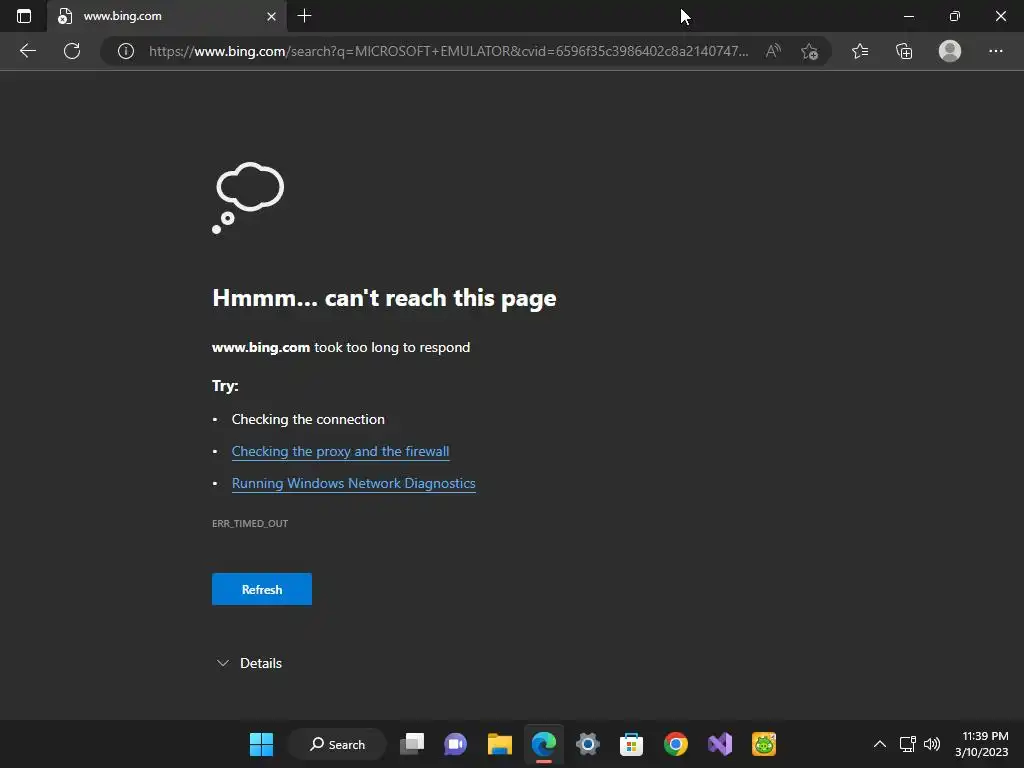The image size is (1024, 768).
Task: Expand the Details section
Action: [249, 663]
